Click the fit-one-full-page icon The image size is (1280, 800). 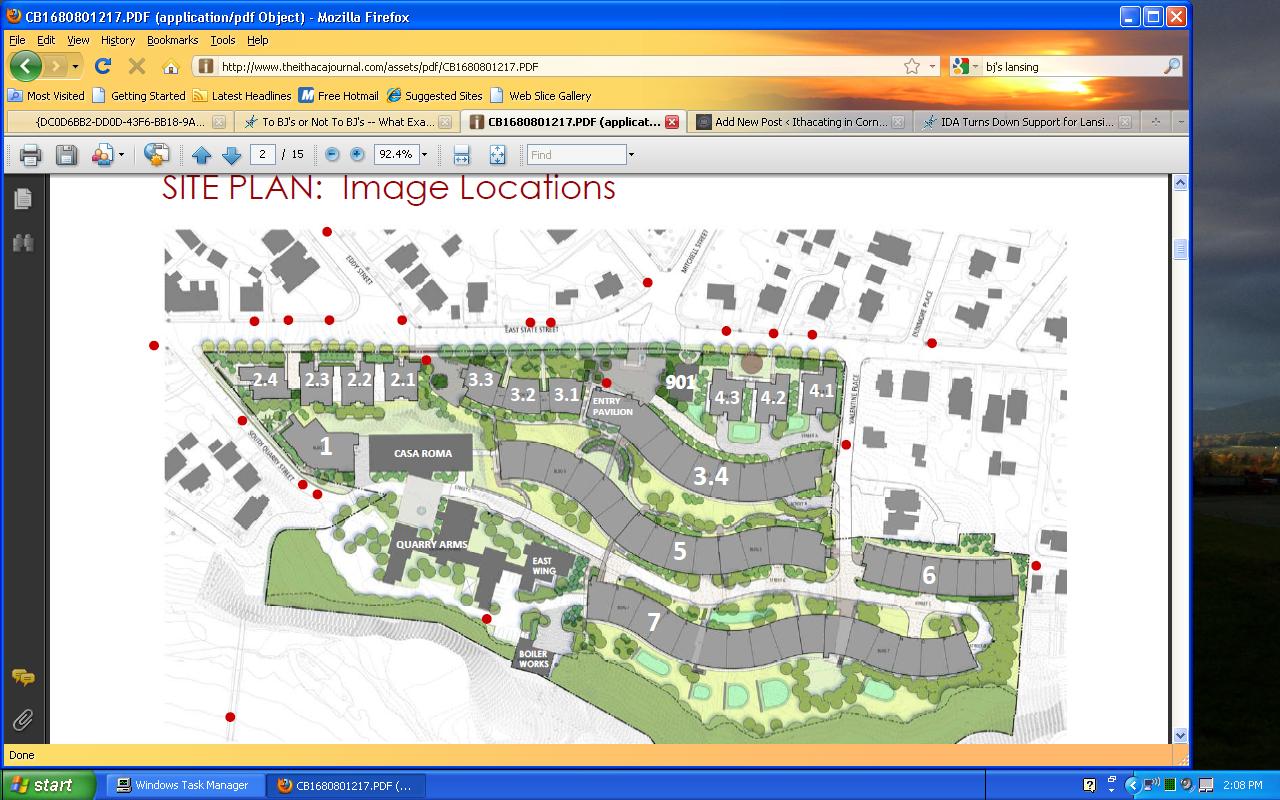point(497,155)
